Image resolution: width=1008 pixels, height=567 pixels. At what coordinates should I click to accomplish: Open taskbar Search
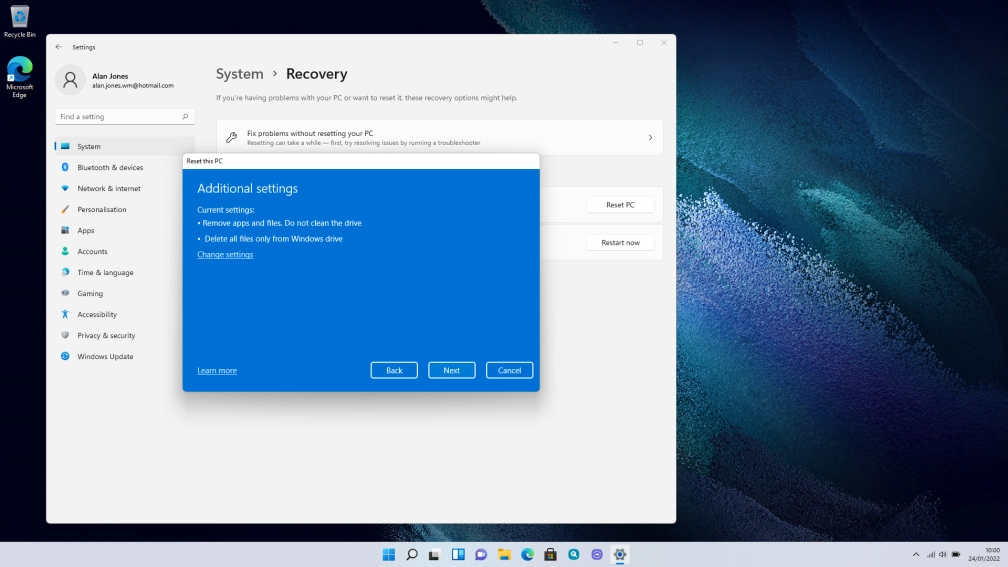click(411, 555)
